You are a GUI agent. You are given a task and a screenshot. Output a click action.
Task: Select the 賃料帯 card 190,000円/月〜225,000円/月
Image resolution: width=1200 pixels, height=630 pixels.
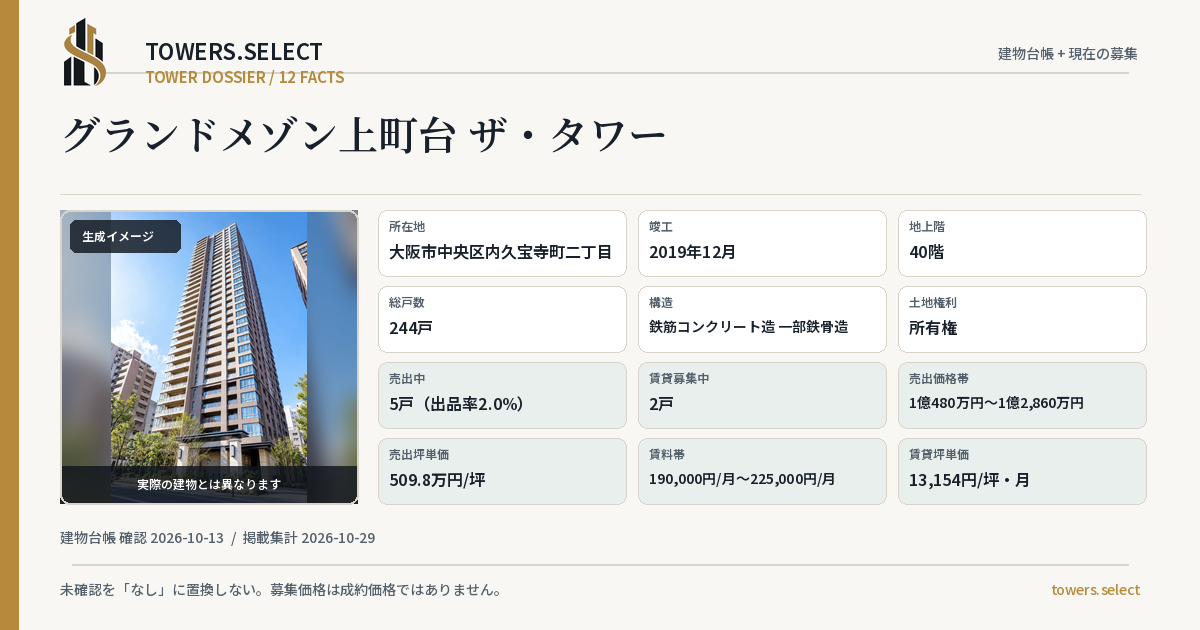click(x=762, y=471)
